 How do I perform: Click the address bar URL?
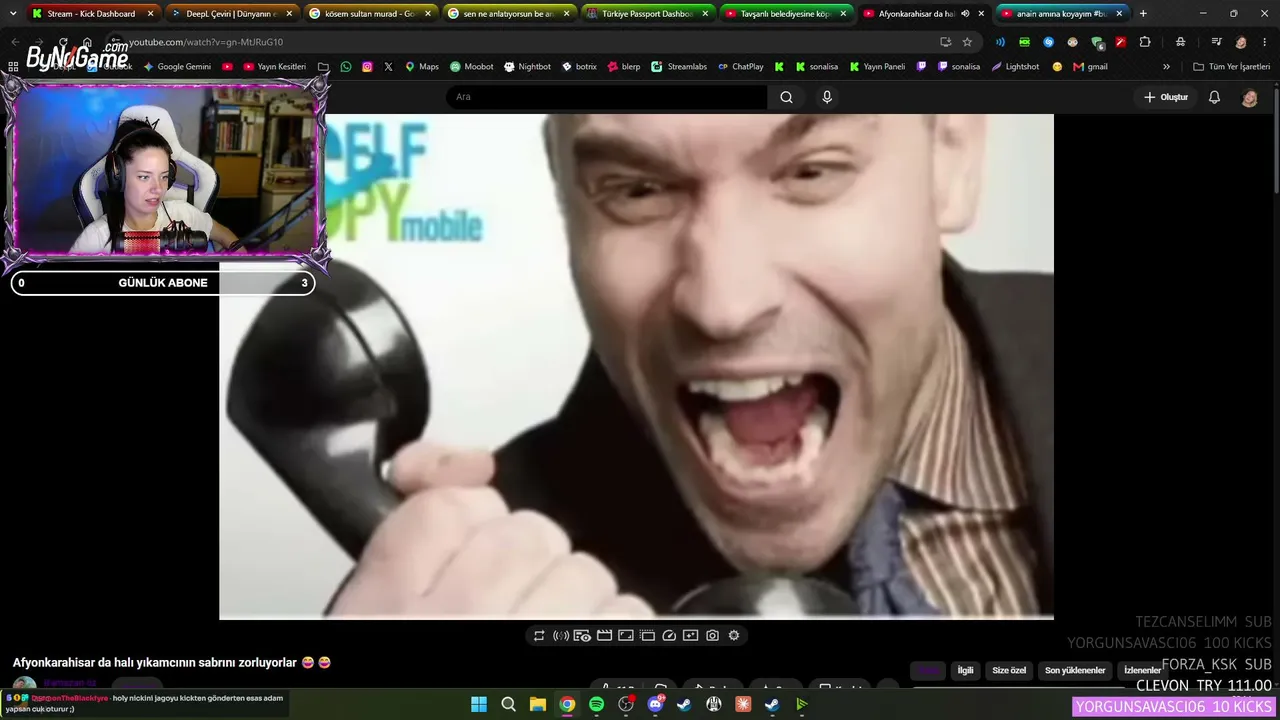(x=205, y=42)
